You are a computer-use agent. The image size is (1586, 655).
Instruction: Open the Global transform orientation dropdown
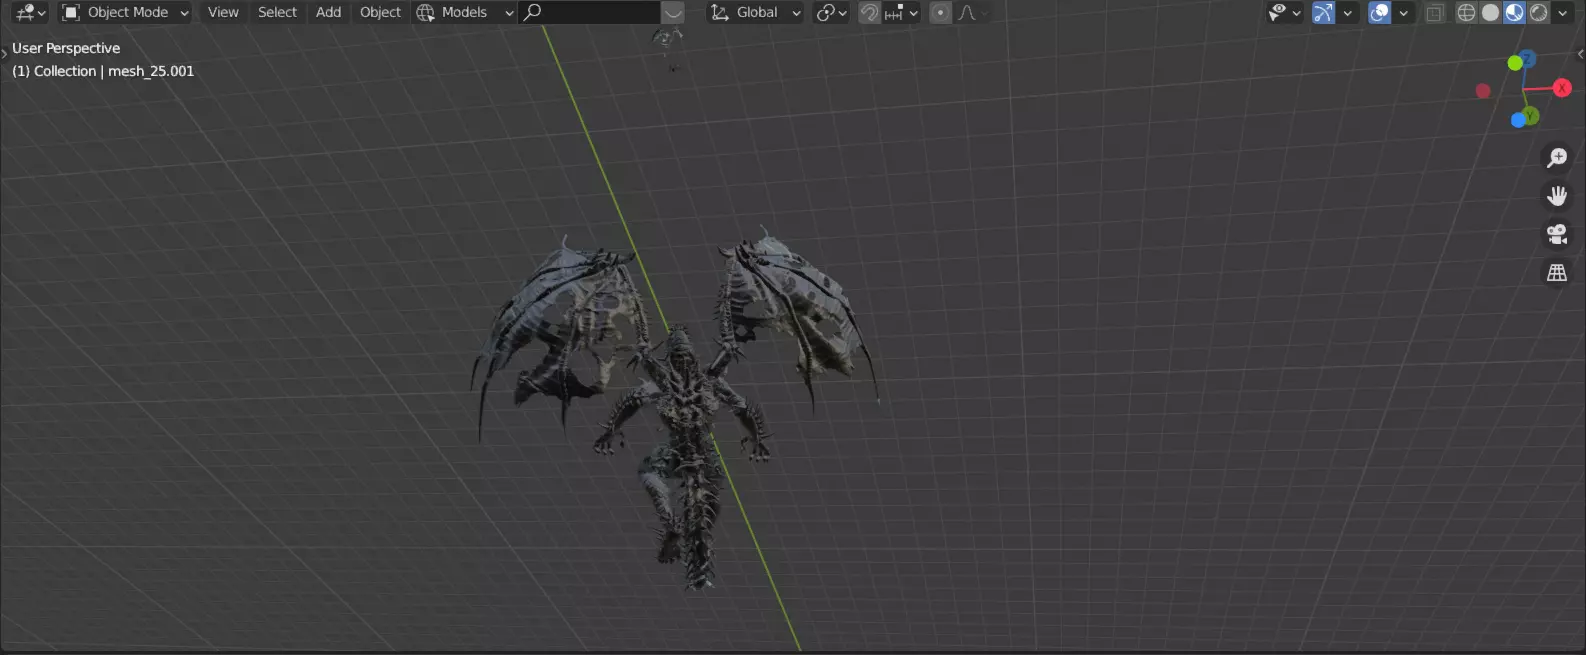click(x=756, y=12)
